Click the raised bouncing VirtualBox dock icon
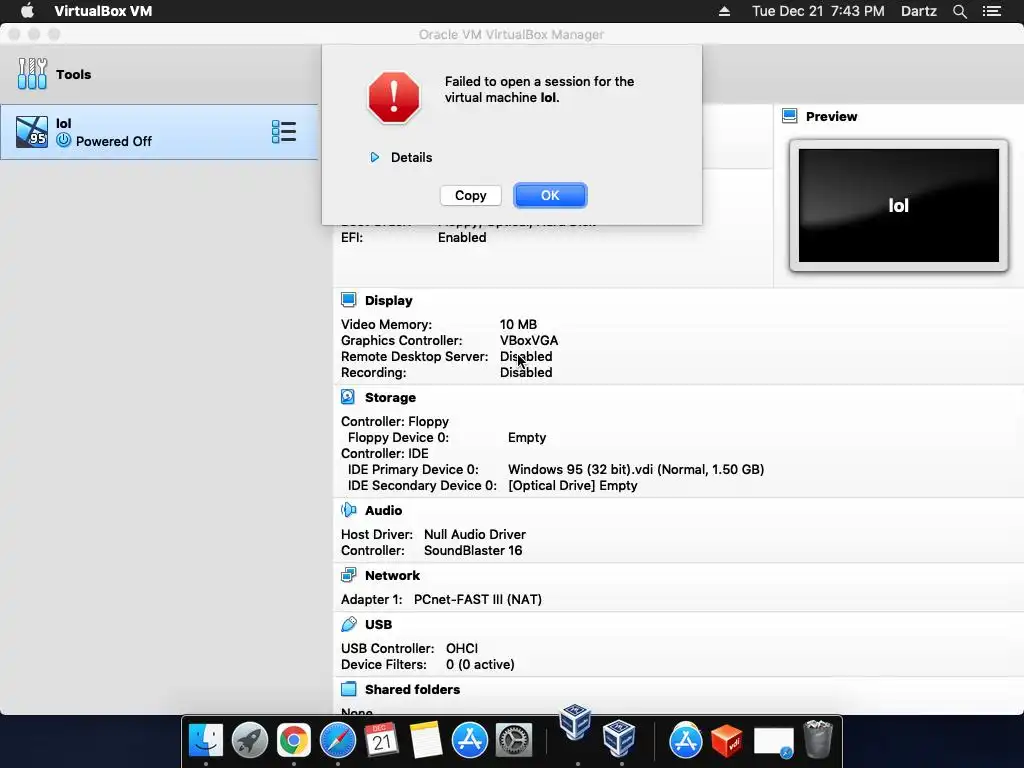The height and width of the screenshot is (768, 1024). pos(575,722)
